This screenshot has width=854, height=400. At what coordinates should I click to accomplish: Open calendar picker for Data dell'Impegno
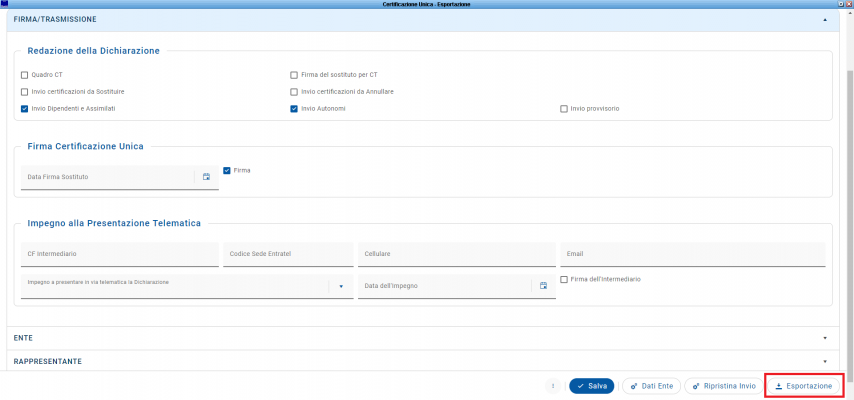544,286
